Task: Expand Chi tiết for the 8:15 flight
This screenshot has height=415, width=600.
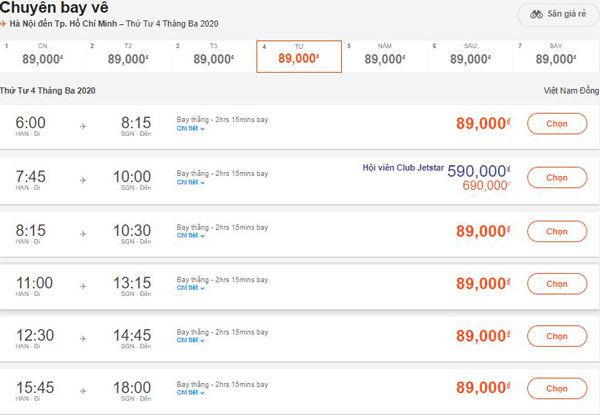Action: [191, 236]
